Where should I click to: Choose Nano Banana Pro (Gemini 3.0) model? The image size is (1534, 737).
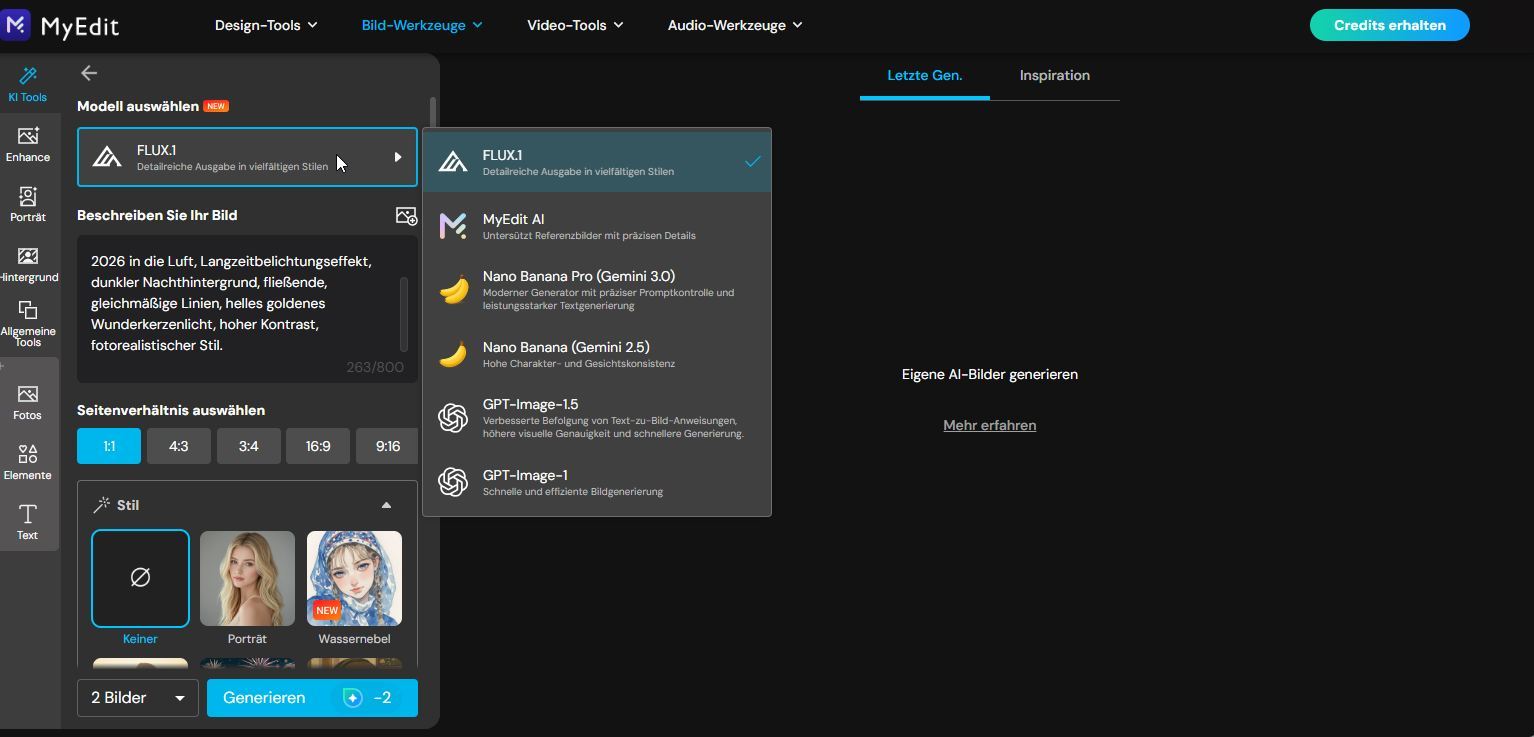pos(597,290)
